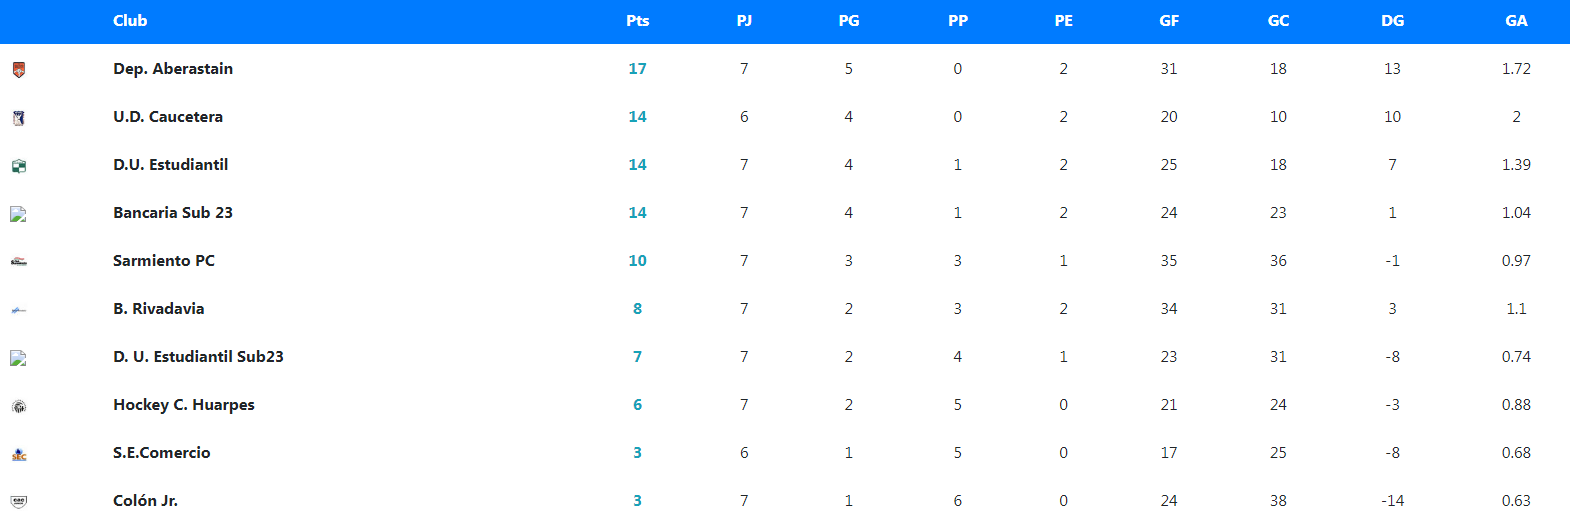Click the Sarmiento PC team logo

pos(18,262)
